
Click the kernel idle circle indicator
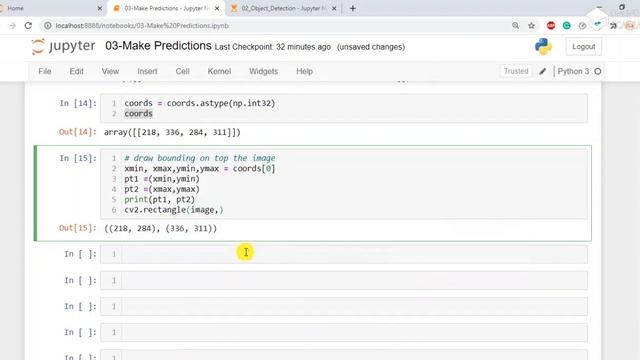click(598, 71)
